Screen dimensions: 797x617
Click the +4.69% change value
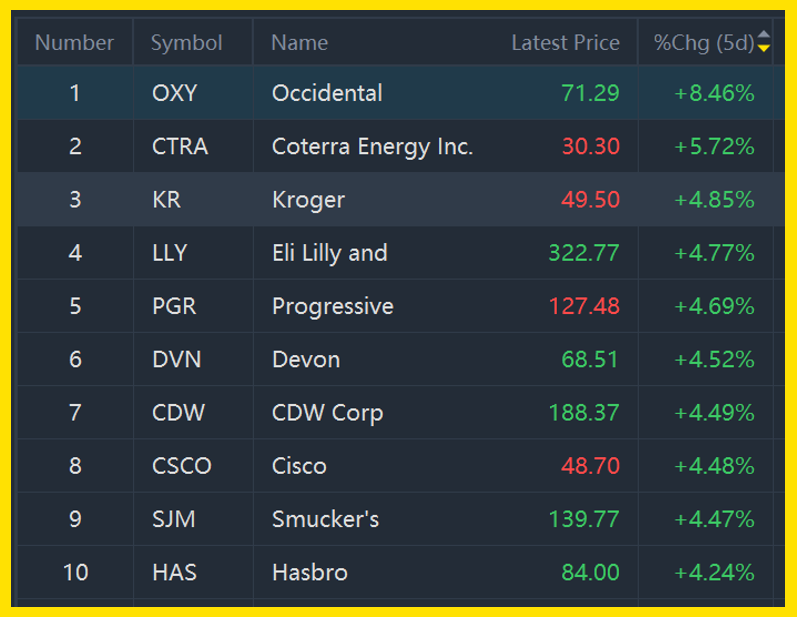[714, 306]
